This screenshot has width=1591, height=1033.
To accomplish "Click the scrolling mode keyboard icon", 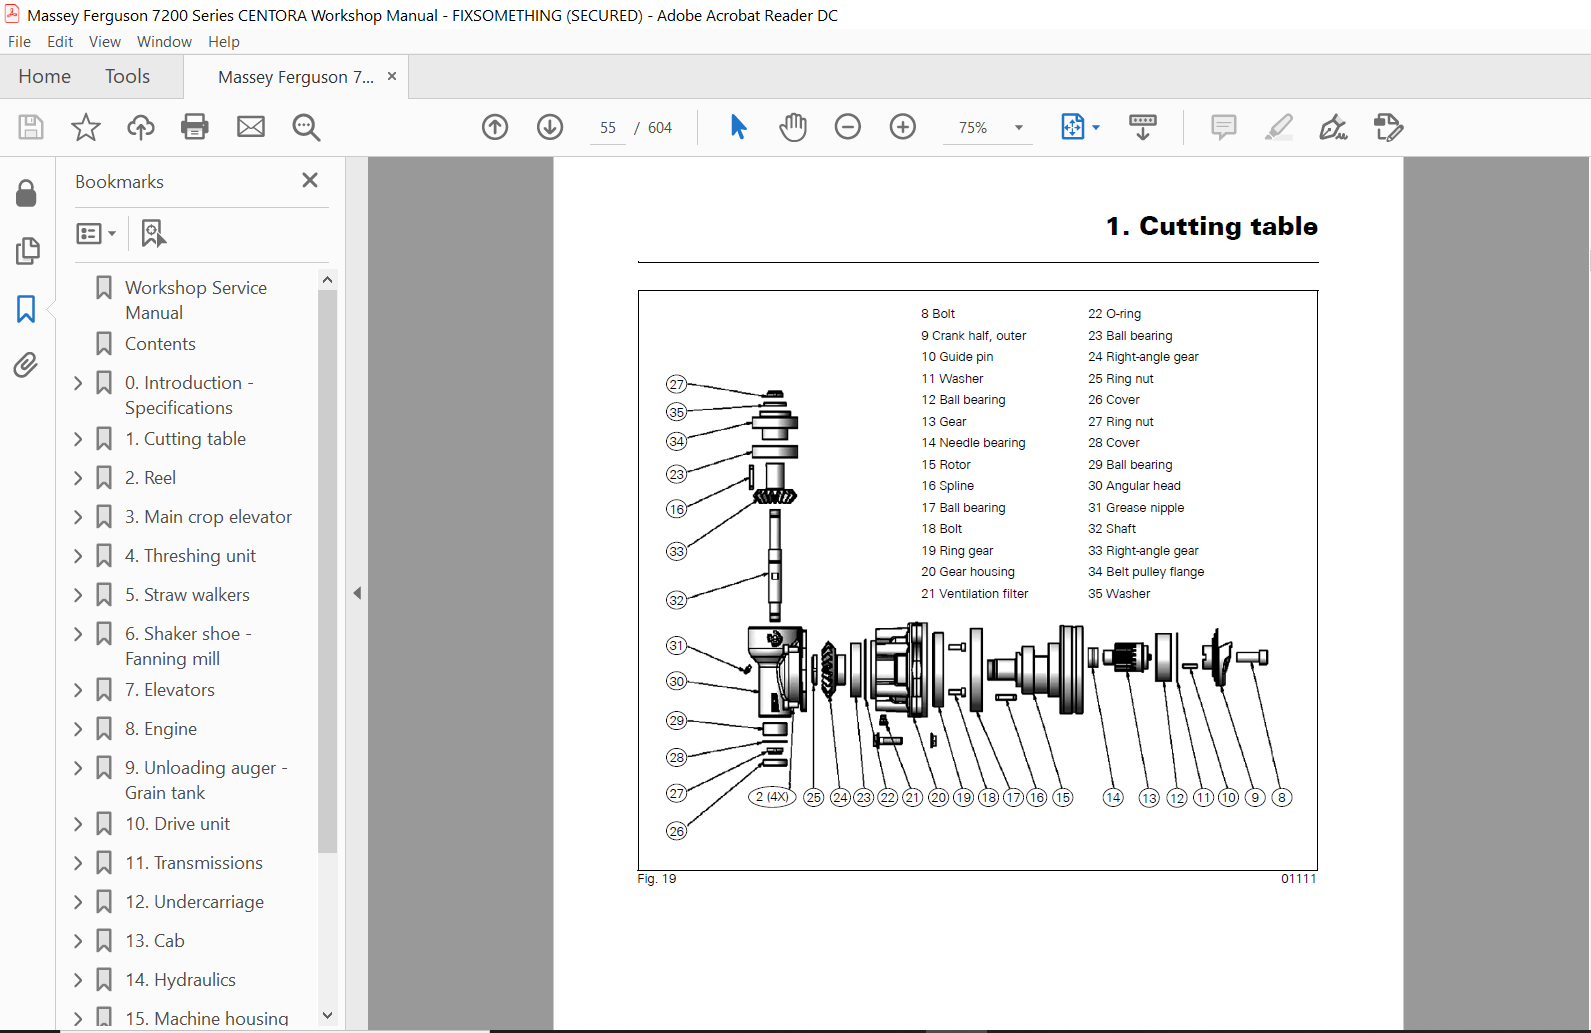I will pyautogui.click(x=1143, y=127).
